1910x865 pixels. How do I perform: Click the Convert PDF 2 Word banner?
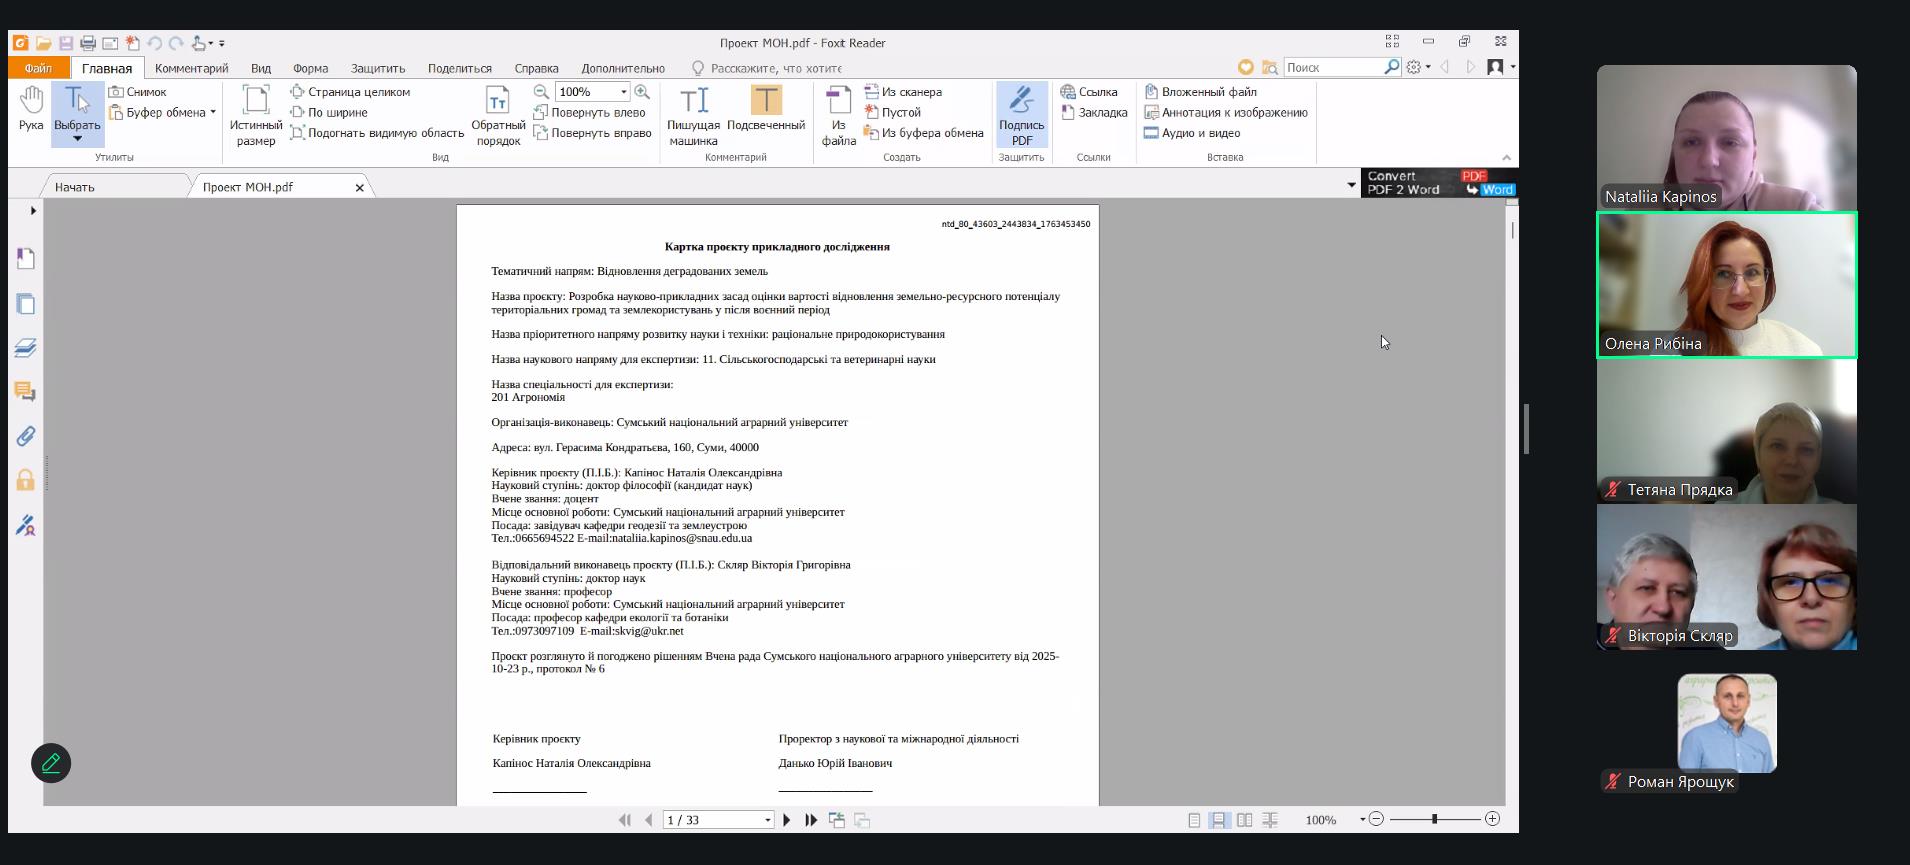click(1439, 183)
